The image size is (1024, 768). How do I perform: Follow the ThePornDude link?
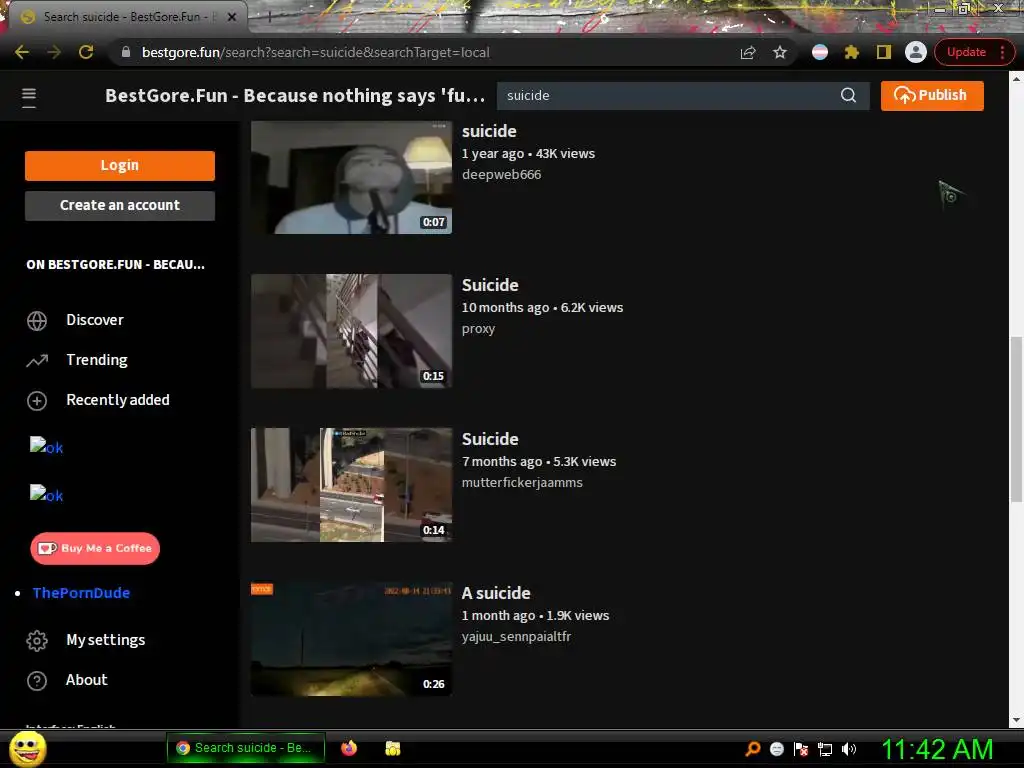point(81,593)
